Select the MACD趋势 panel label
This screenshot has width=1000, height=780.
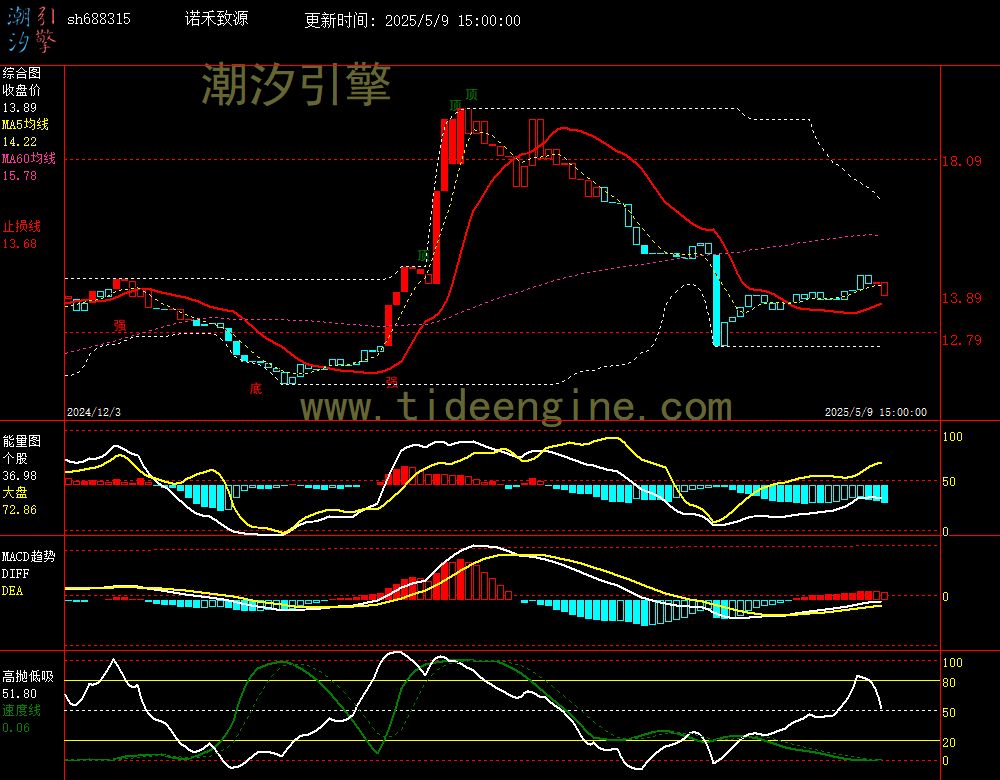point(29,557)
